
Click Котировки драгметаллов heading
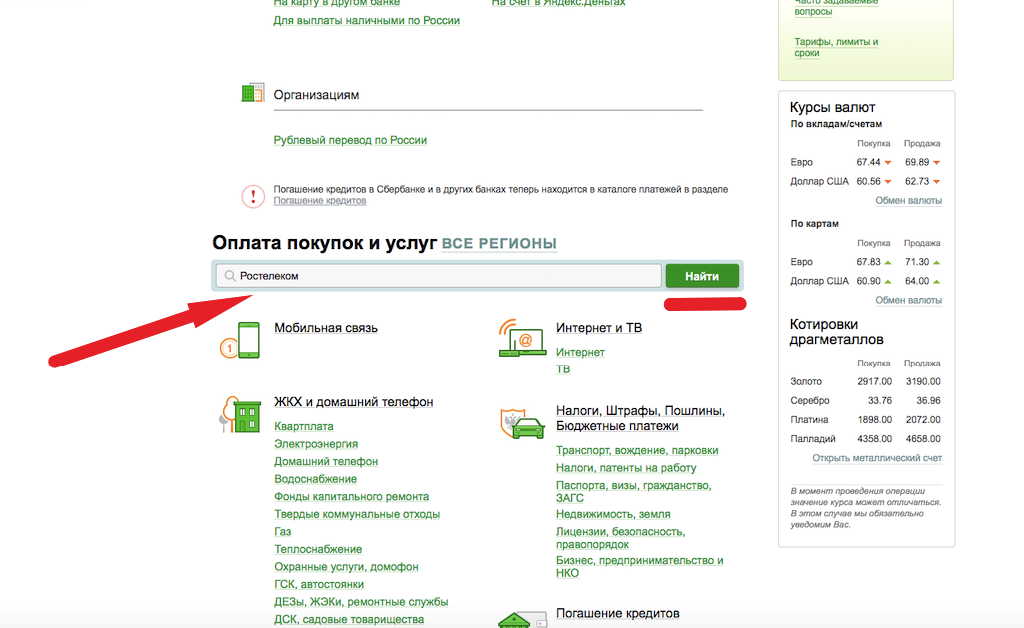(x=836, y=332)
